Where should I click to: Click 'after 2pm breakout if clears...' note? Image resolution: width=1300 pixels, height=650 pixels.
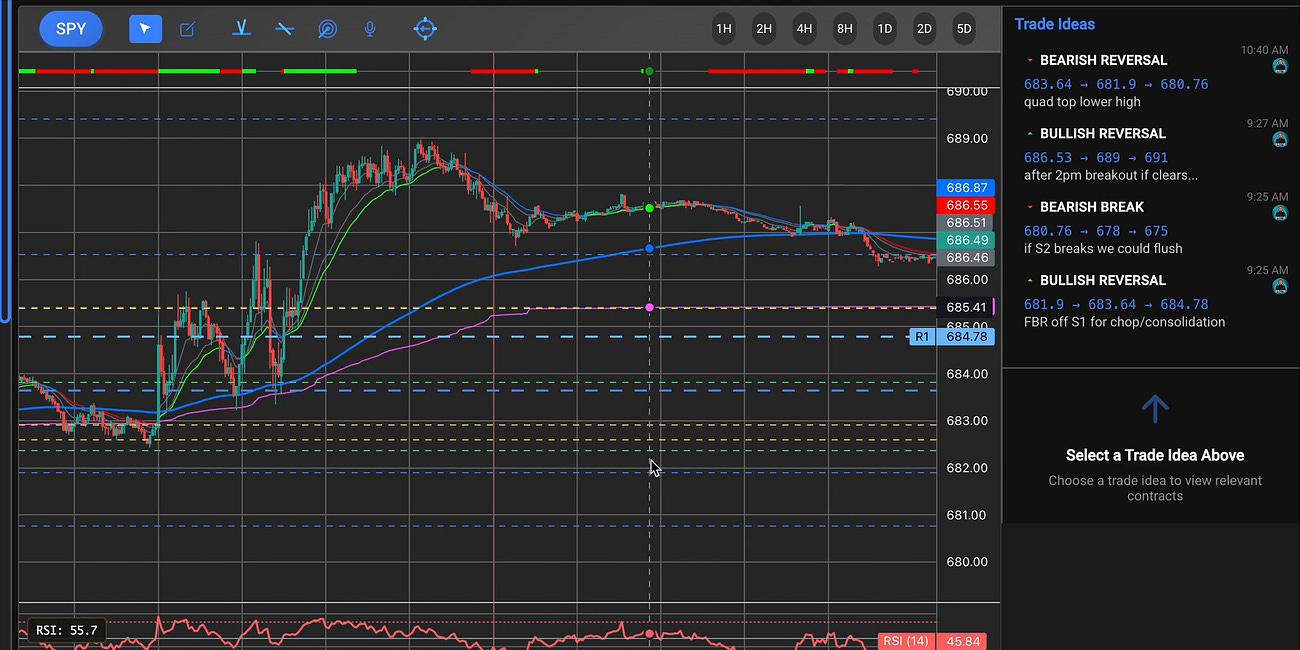pyautogui.click(x=1111, y=175)
